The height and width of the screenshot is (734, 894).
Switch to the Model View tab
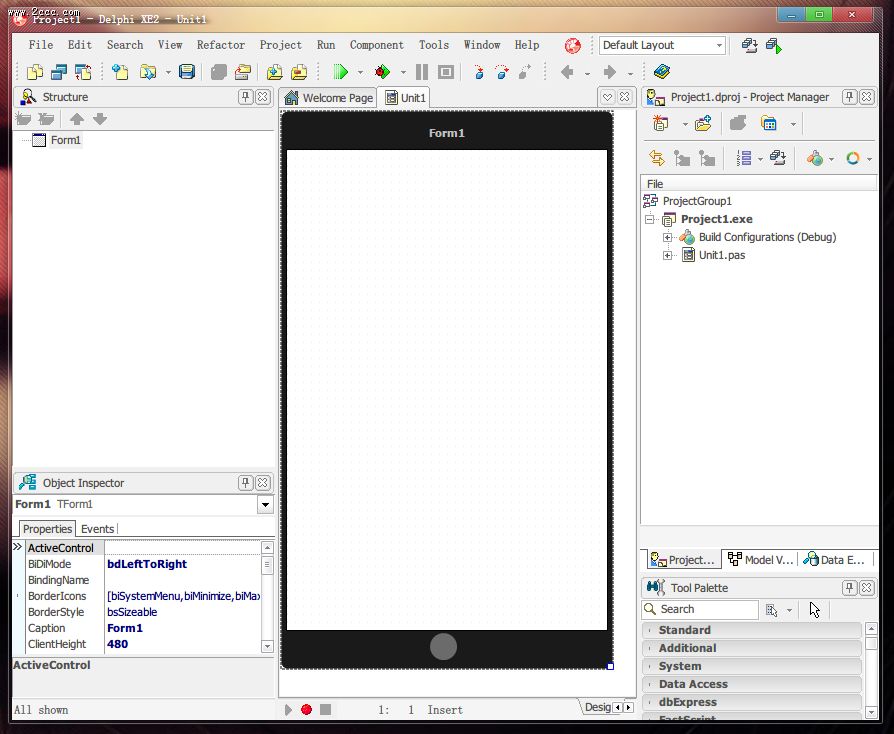click(x=760, y=560)
